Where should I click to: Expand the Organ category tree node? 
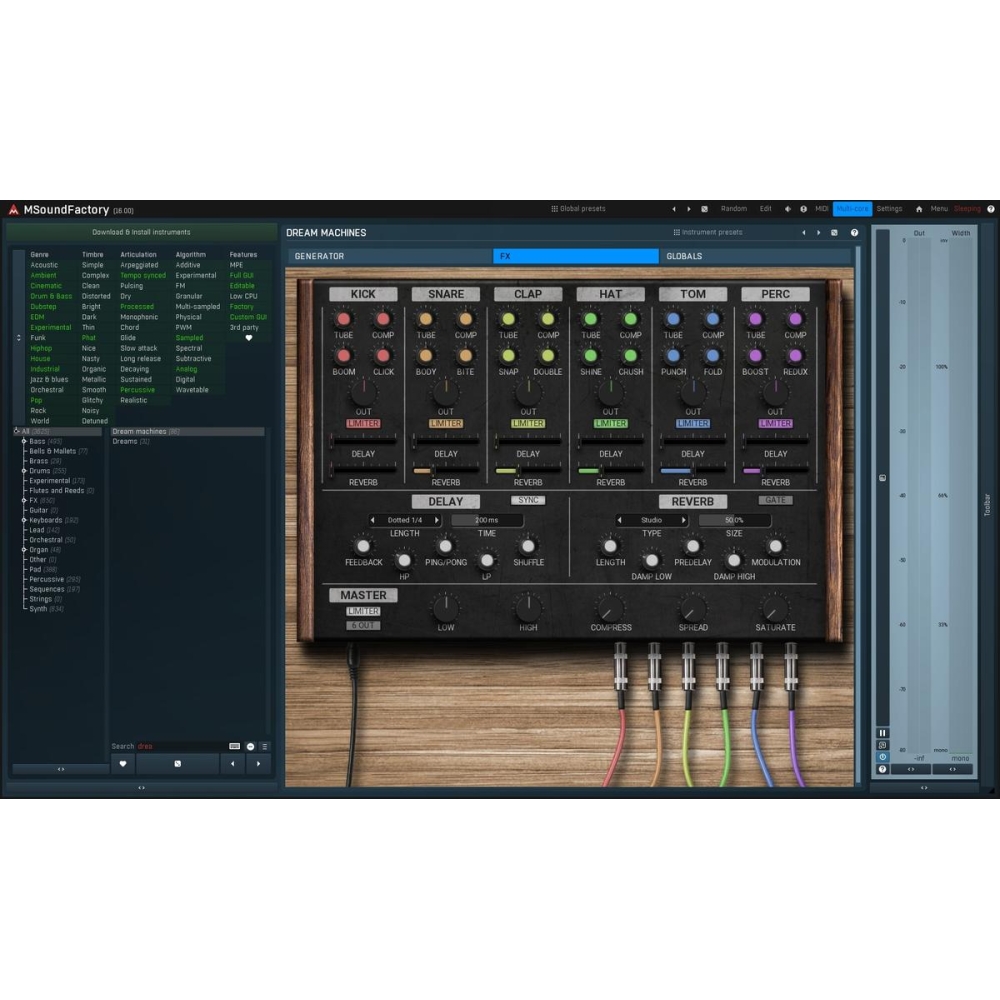24,550
